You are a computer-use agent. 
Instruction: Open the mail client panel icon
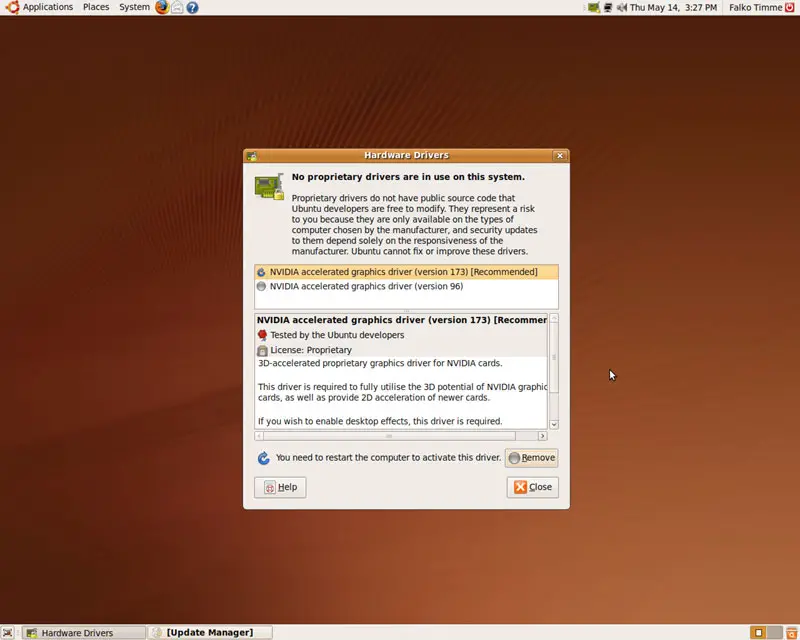(x=177, y=7)
